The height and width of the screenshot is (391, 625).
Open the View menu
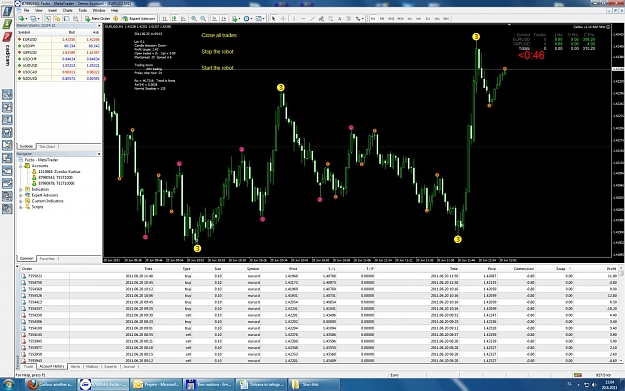tap(39, 10)
